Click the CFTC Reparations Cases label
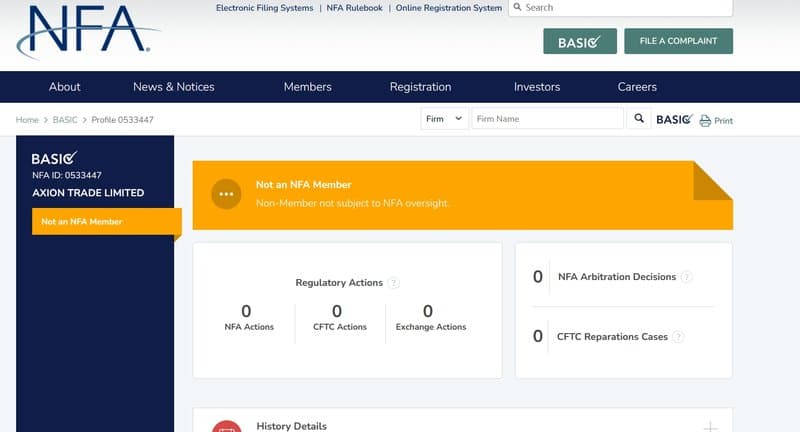The image size is (800, 432). tap(612, 337)
